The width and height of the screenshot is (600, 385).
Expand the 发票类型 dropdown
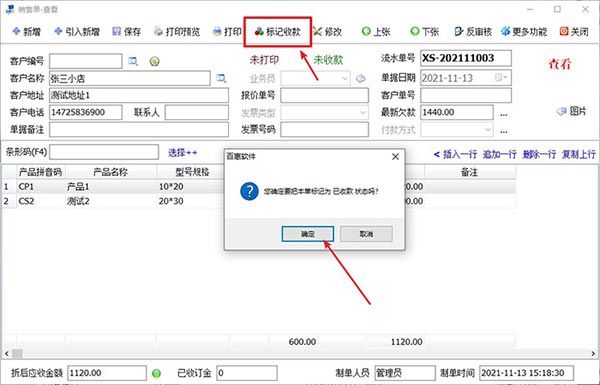pos(363,113)
